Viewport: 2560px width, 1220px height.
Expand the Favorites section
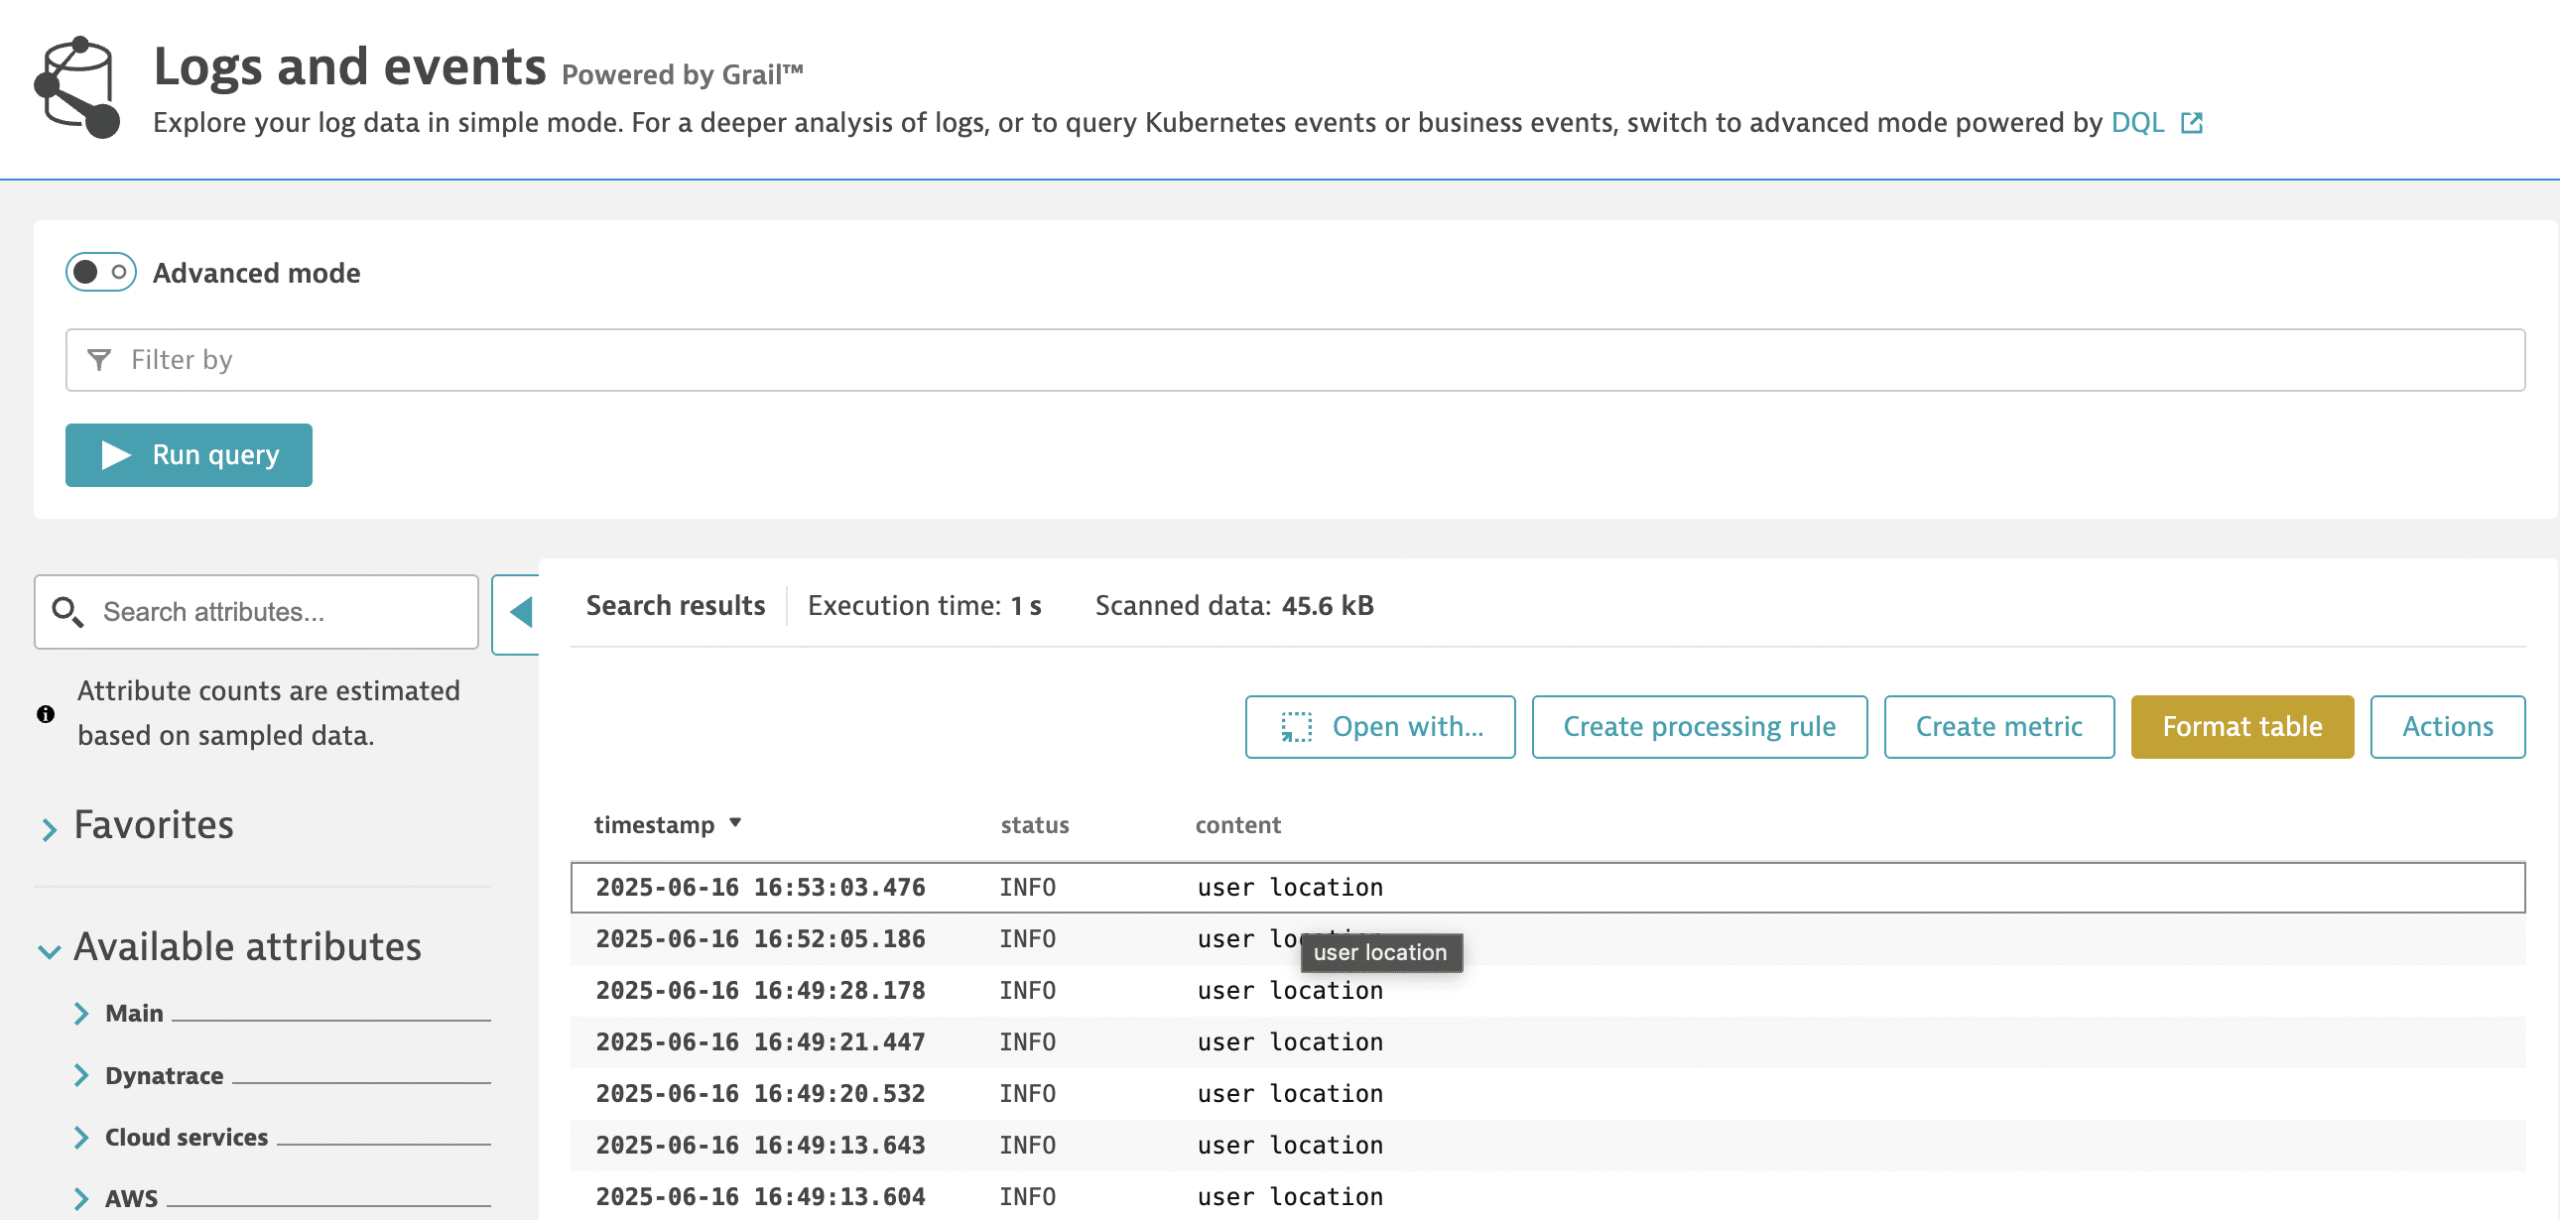coord(49,828)
